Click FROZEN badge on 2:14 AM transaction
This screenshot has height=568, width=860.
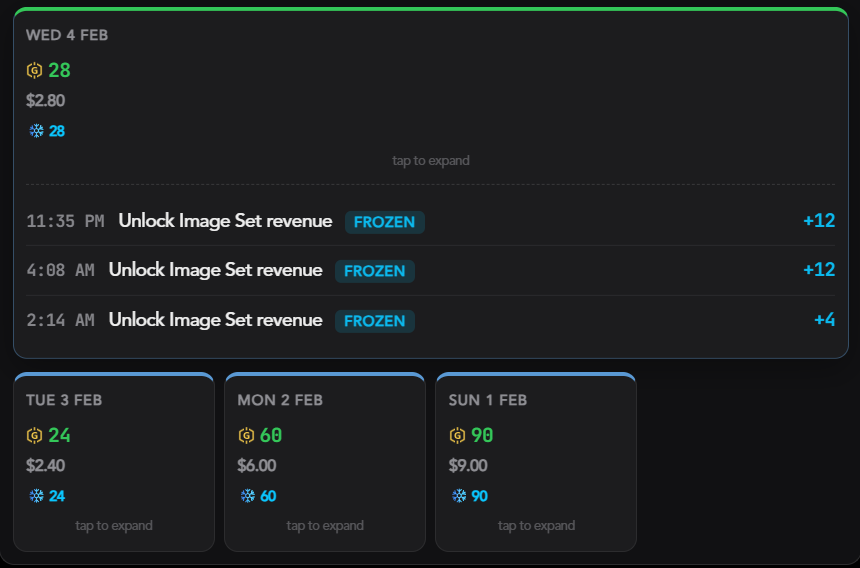374,321
